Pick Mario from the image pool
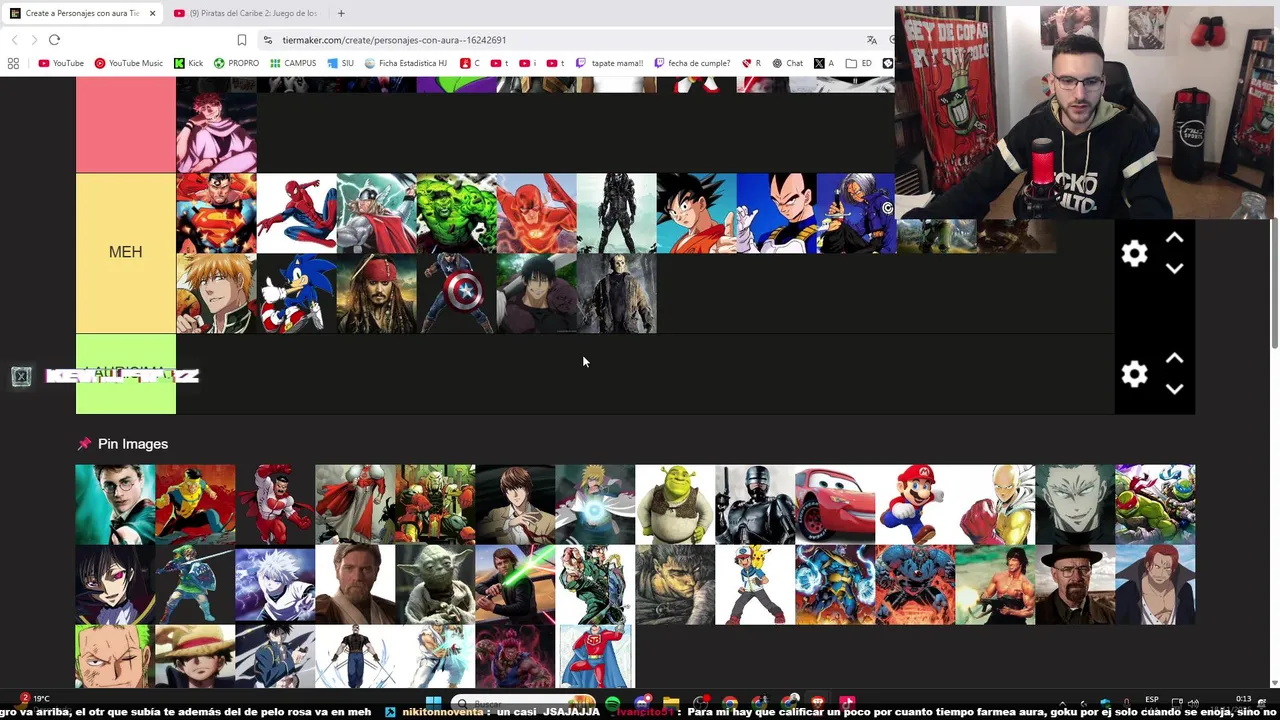Image resolution: width=1280 pixels, height=720 pixels. (x=915, y=504)
